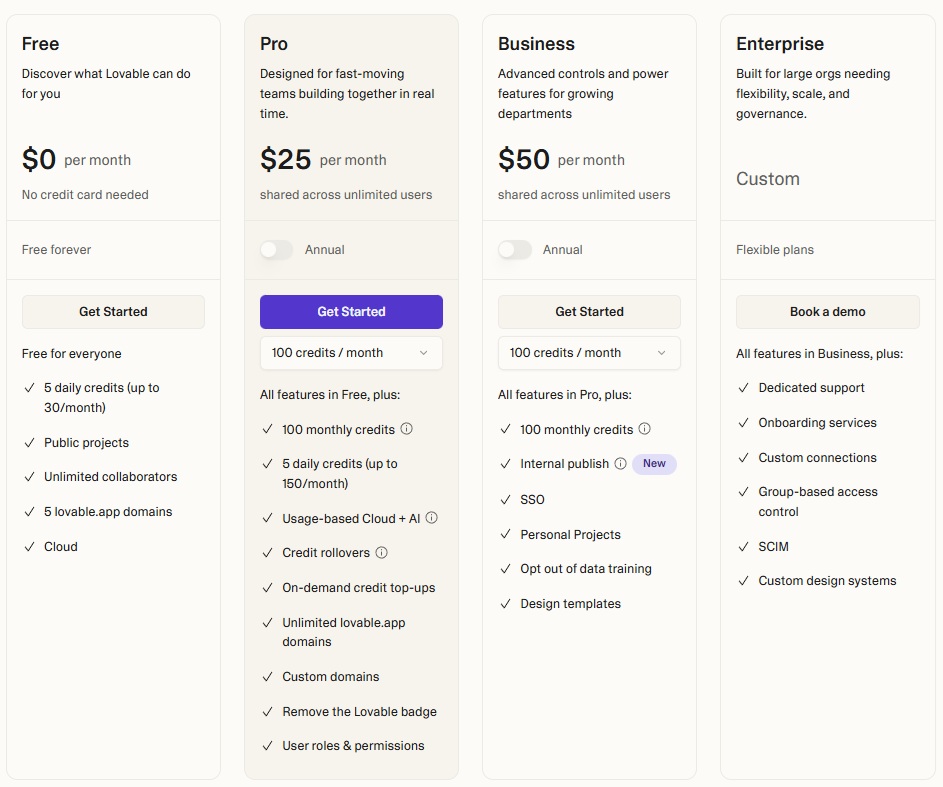This screenshot has width=943, height=787.
Task: Click Get Started on the Free plan
Action: click(113, 311)
